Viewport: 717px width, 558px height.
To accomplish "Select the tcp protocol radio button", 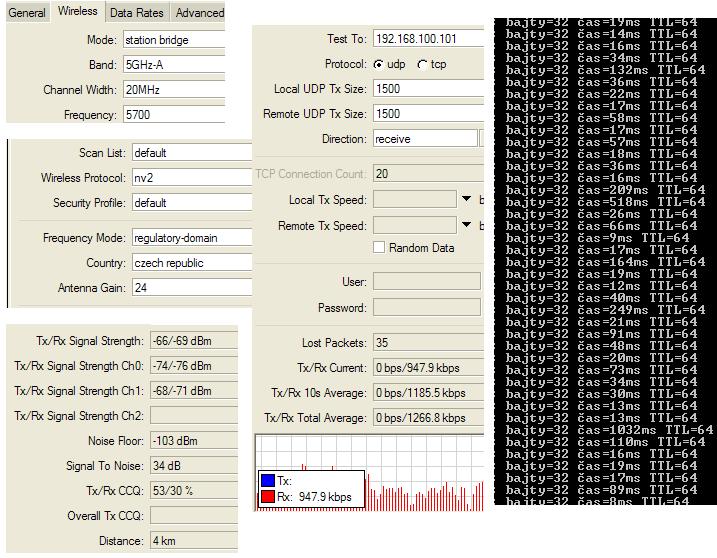I will pos(422,64).
